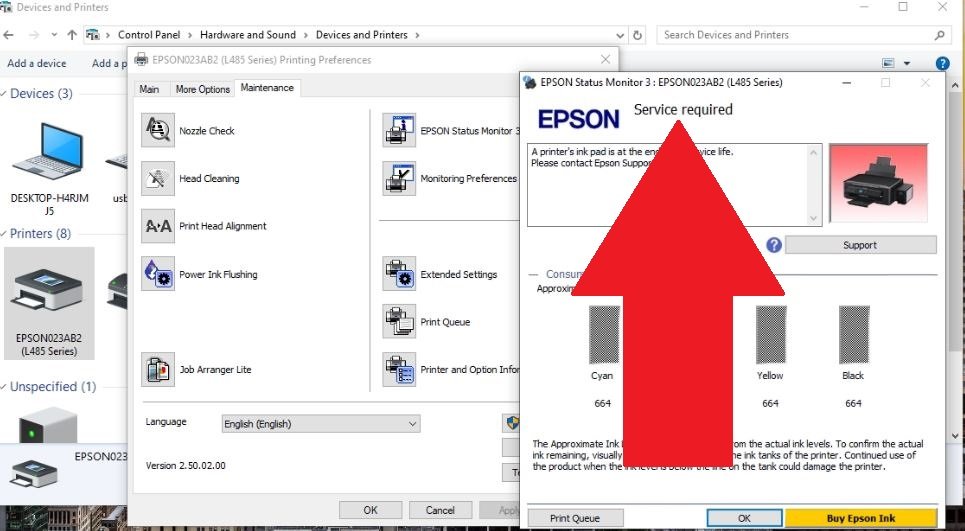Screen dimensions: 965x531
Task: Refresh the Devices and Printers view
Action: [x=638, y=35]
